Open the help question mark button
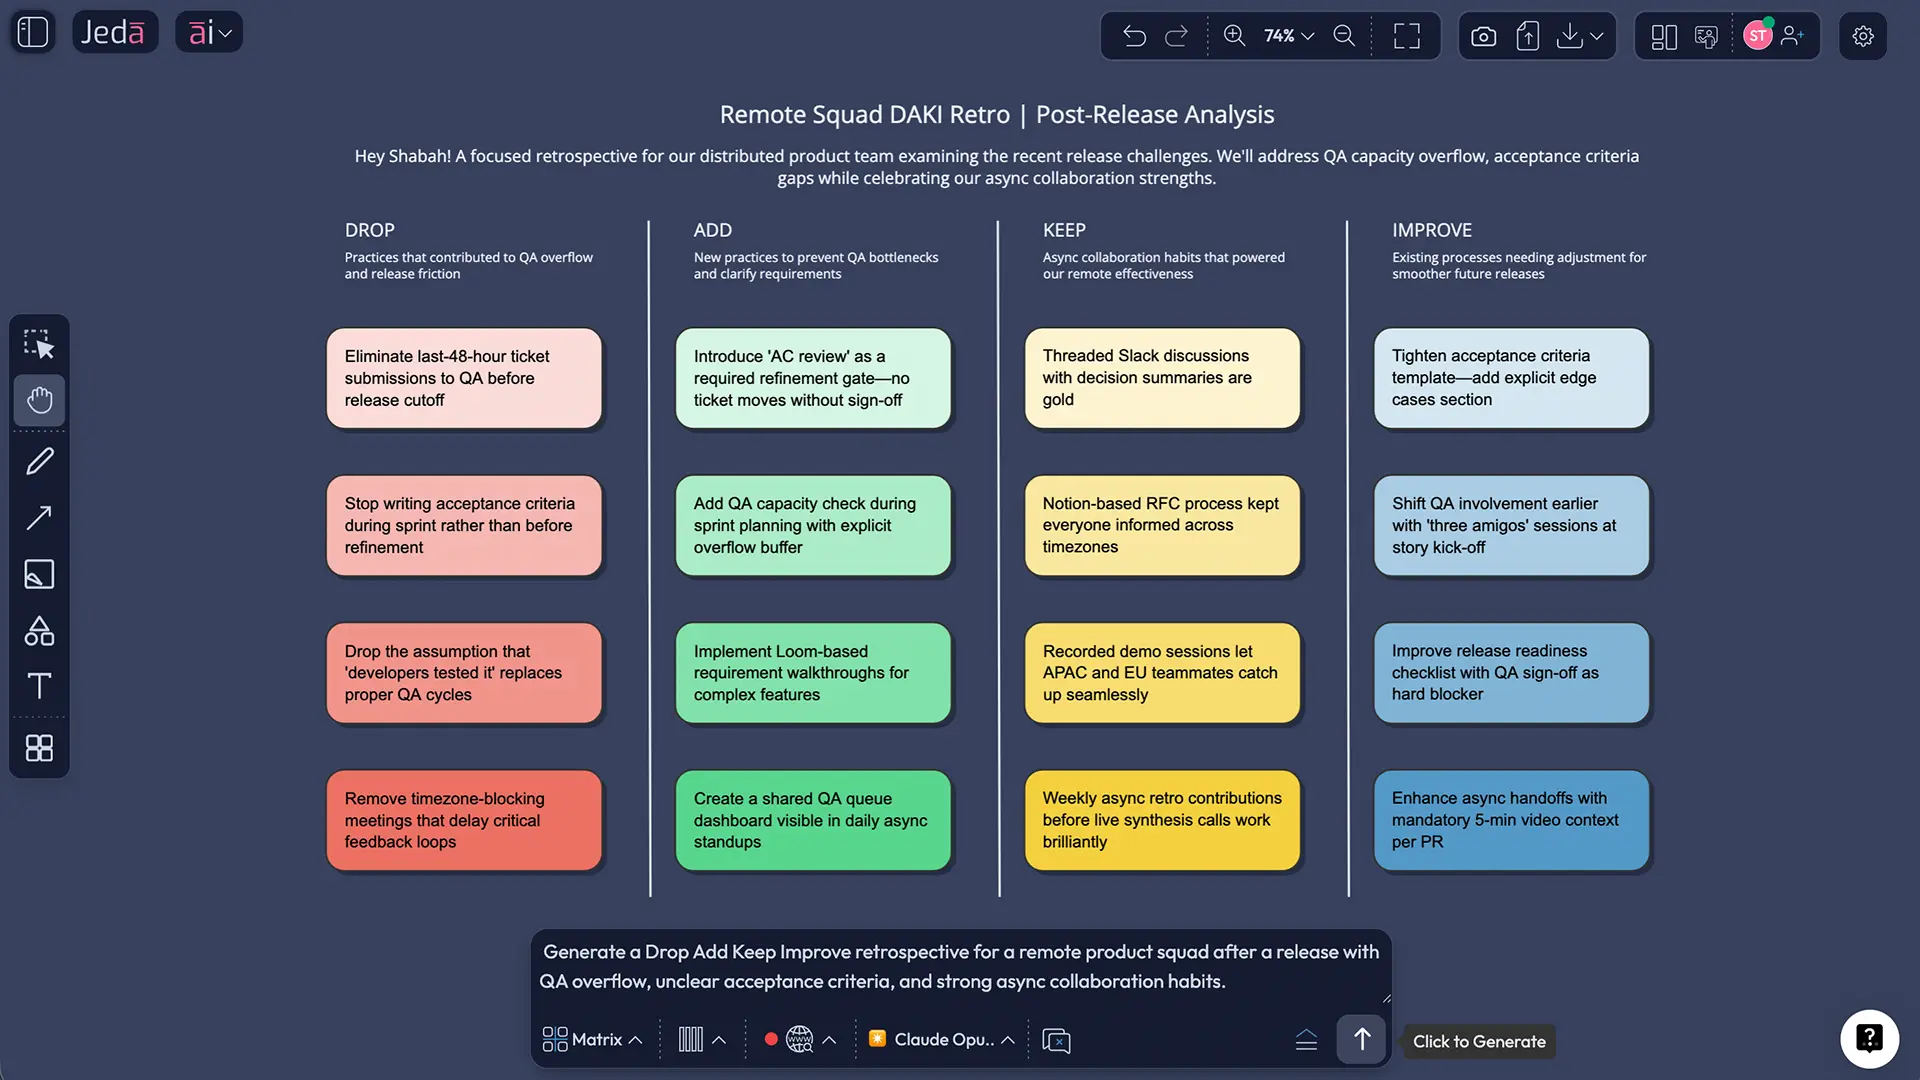1920x1080 pixels. coord(1869,1038)
